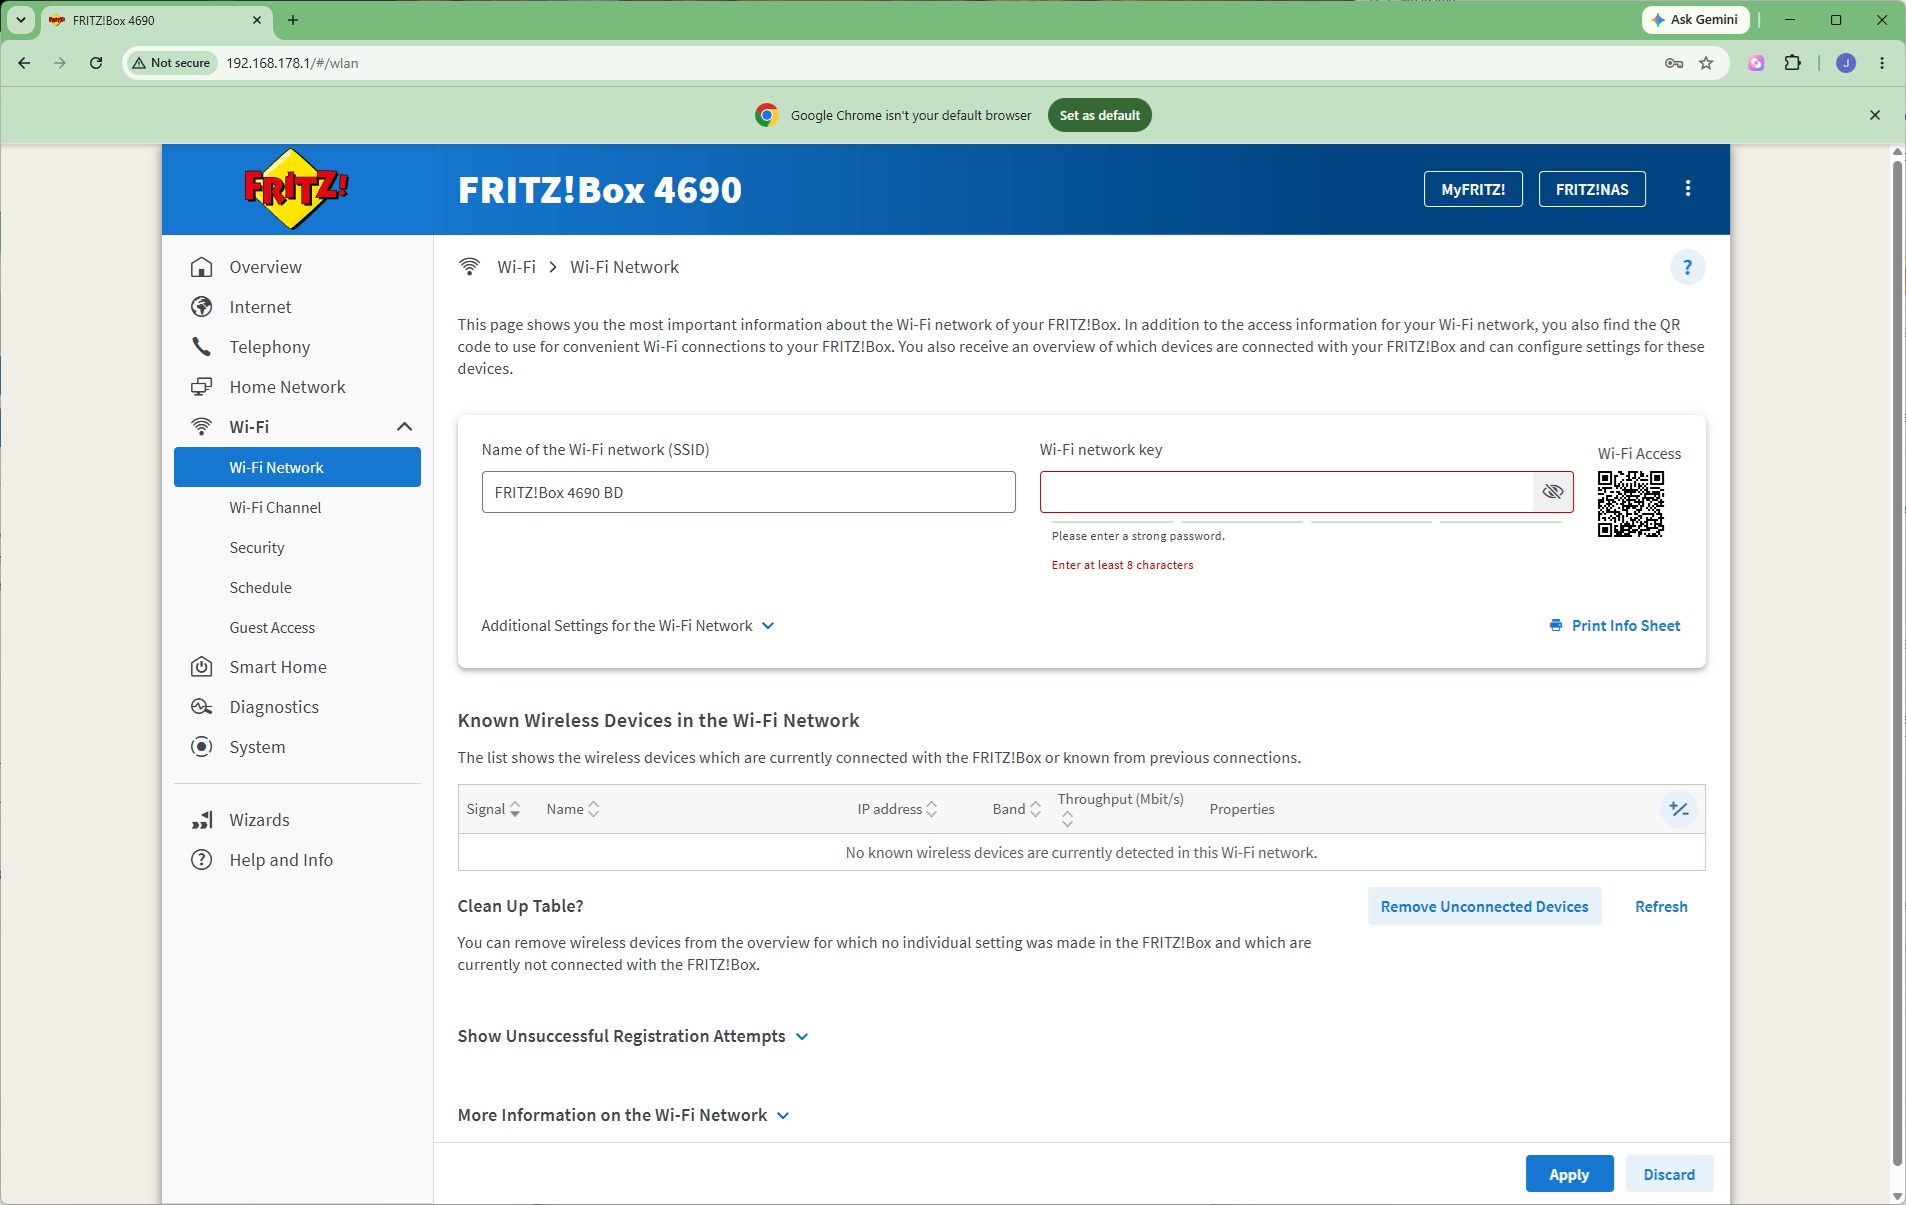Viewport: 1906px width, 1205px height.
Task: Expand More Information on the Wi-Fi Network
Action: (624, 1115)
